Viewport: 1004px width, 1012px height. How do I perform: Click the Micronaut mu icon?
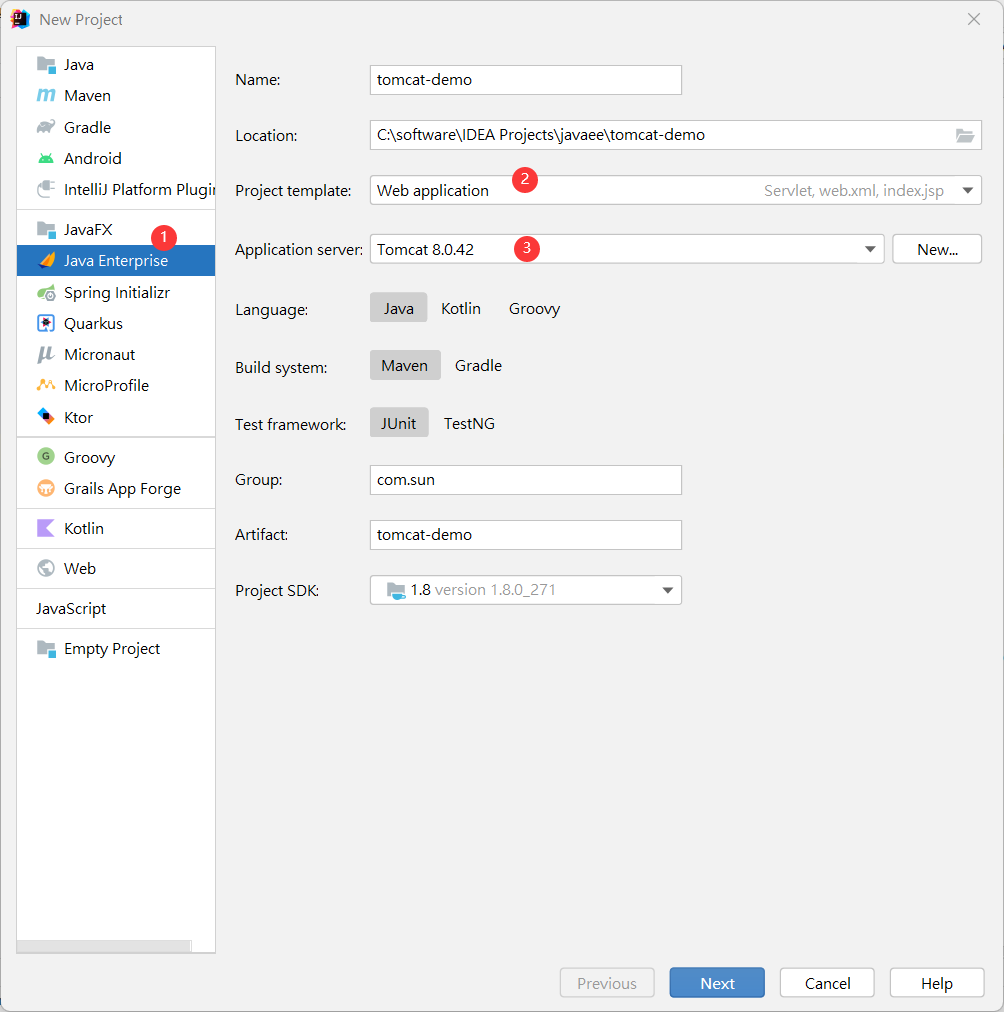tap(46, 354)
